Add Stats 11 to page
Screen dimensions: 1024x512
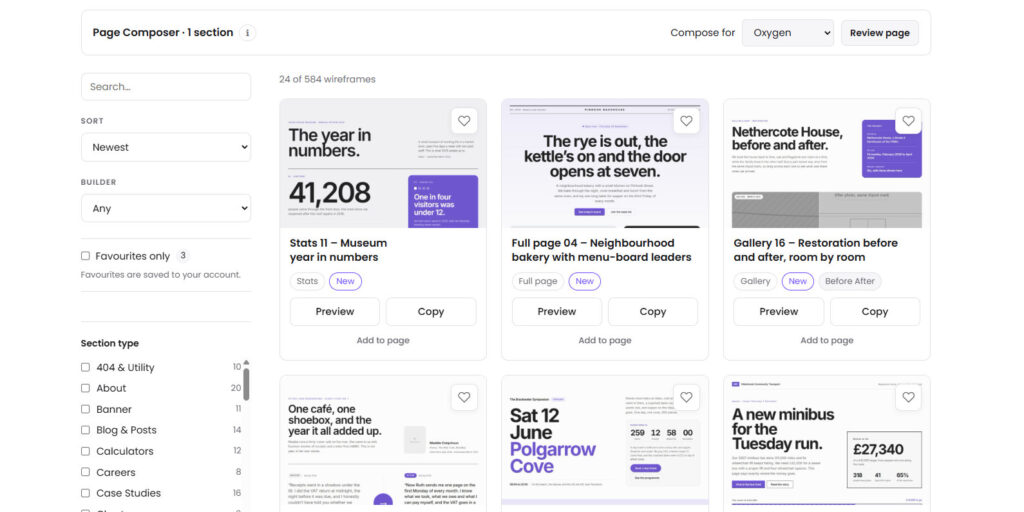(383, 340)
